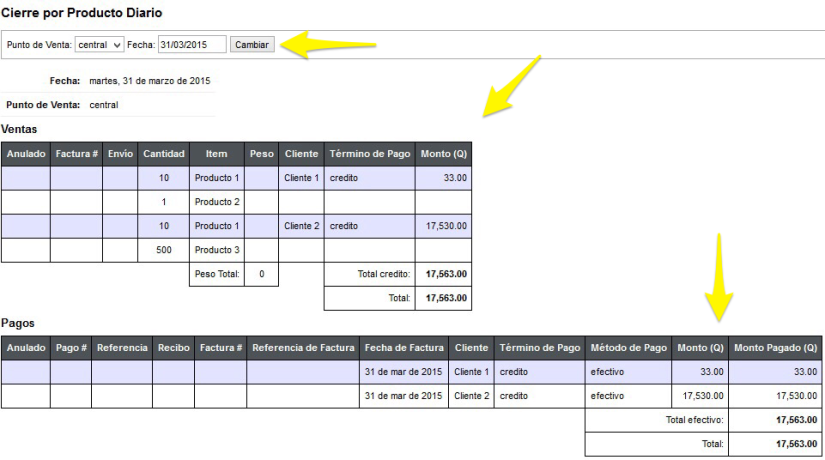Click the Cierre por Producto Diario heading
Image resolution: width=825 pixels, height=460 pixels.
coord(82,13)
